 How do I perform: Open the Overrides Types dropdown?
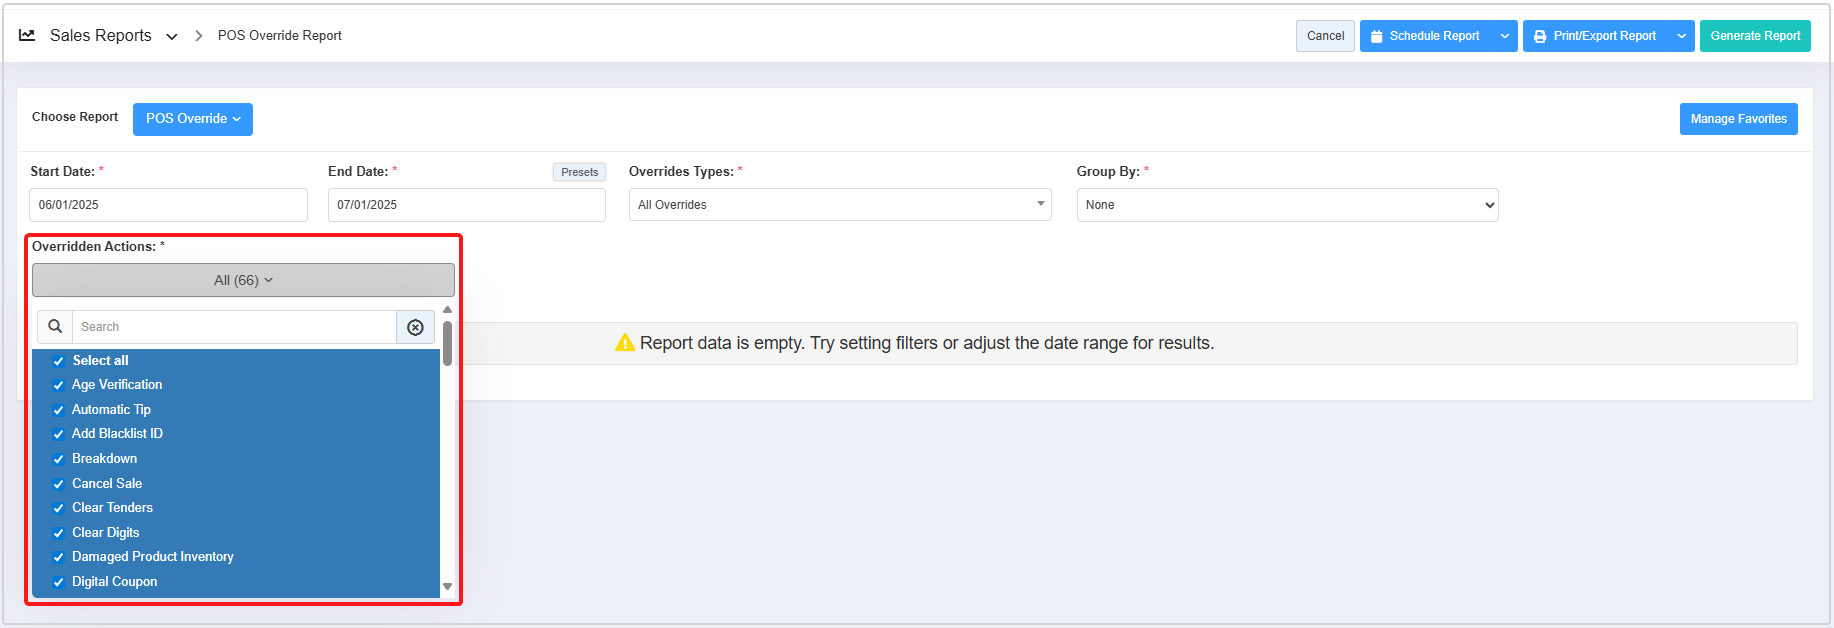coord(839,205)
